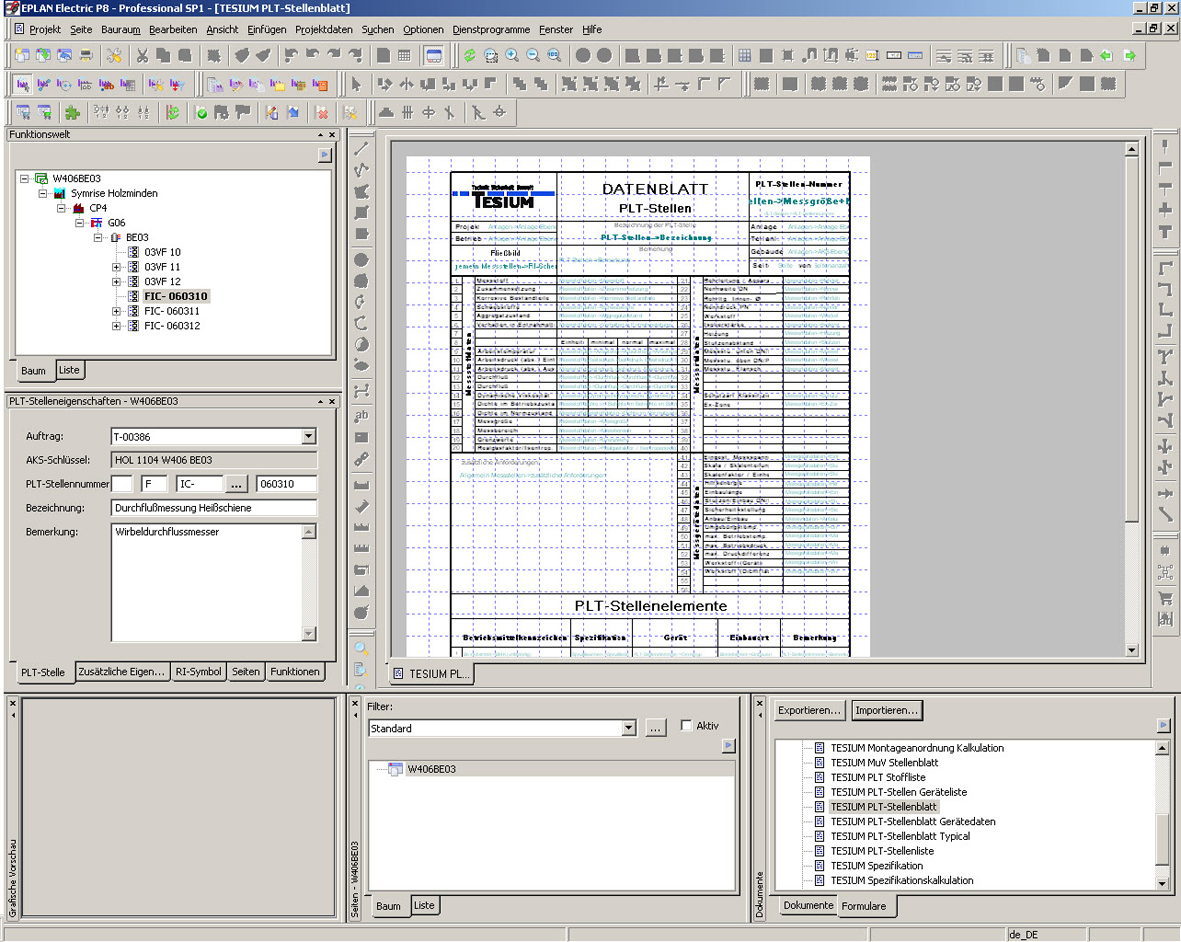Click the window layout icon next to table icon
The height and width of the screenshot is (942, 1181).
[434, 56]
